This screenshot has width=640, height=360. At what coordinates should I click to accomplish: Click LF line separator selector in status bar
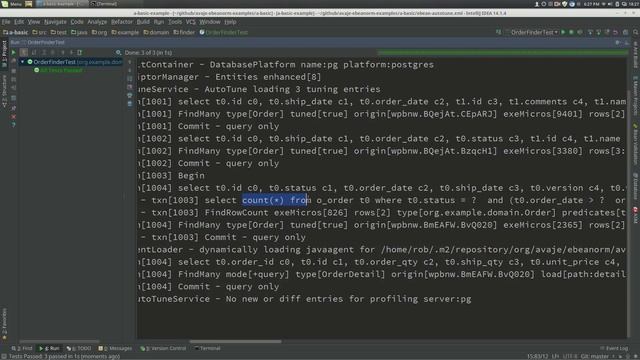pyautogui.click(x=556, y=357)
